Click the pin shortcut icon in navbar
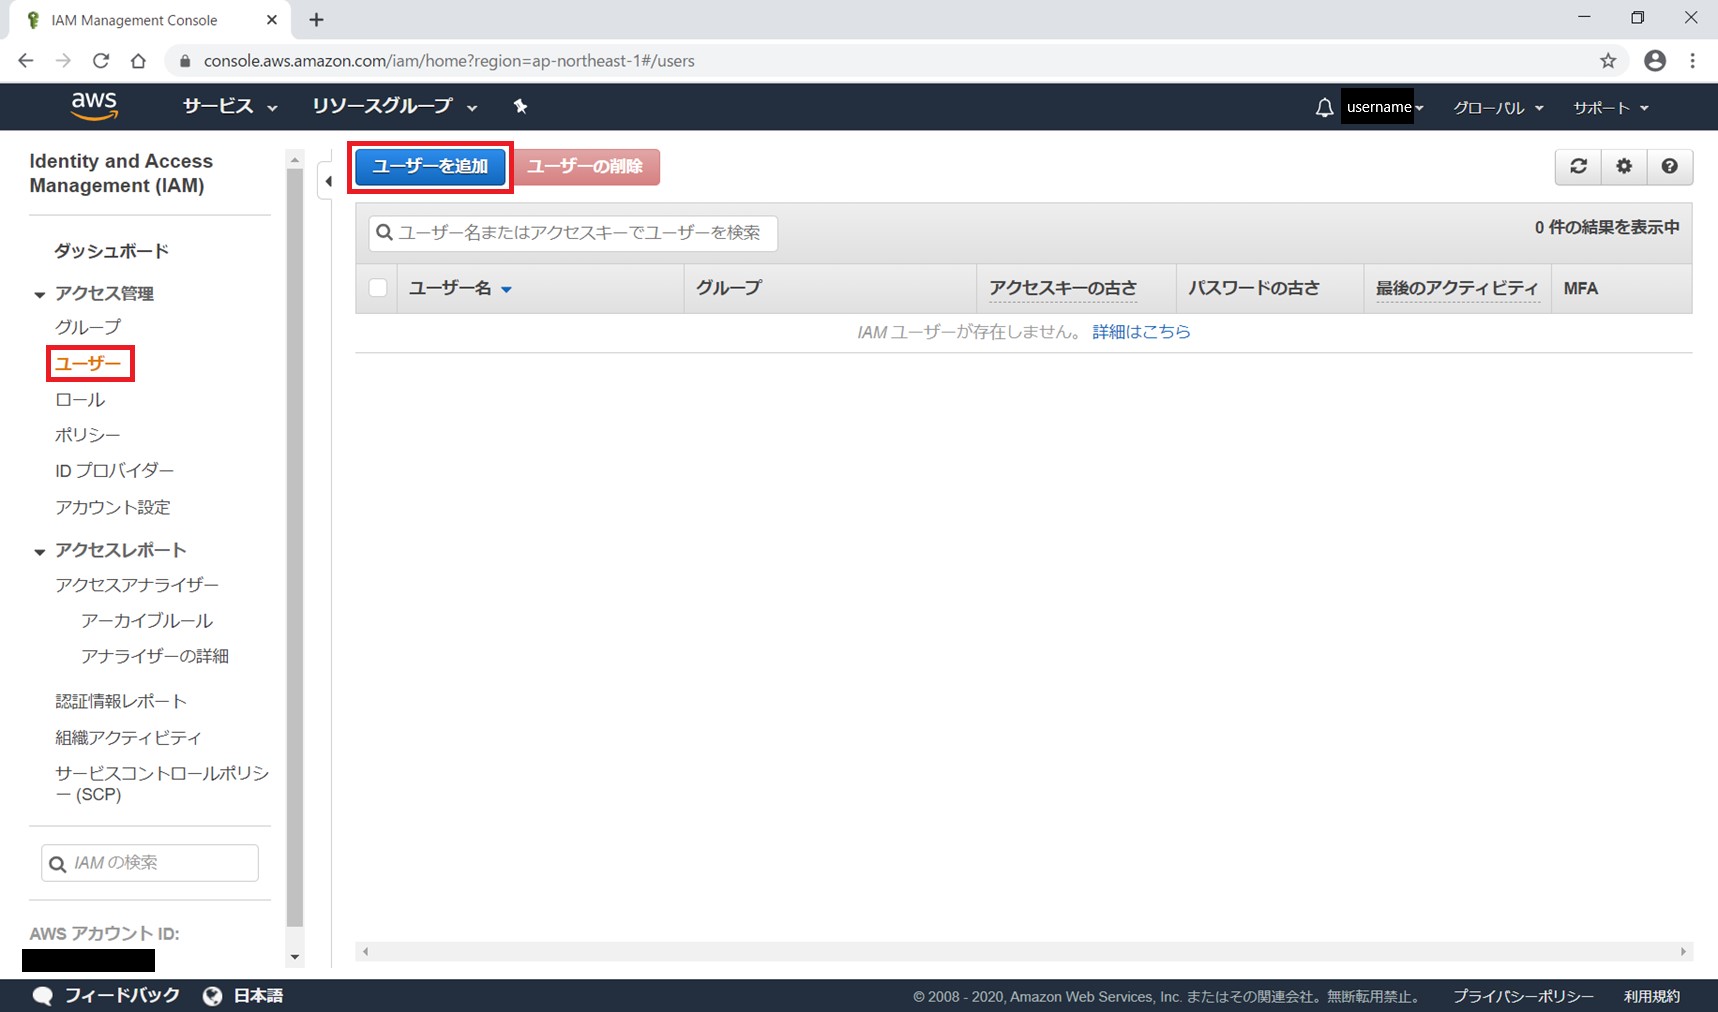 [520, 106]
